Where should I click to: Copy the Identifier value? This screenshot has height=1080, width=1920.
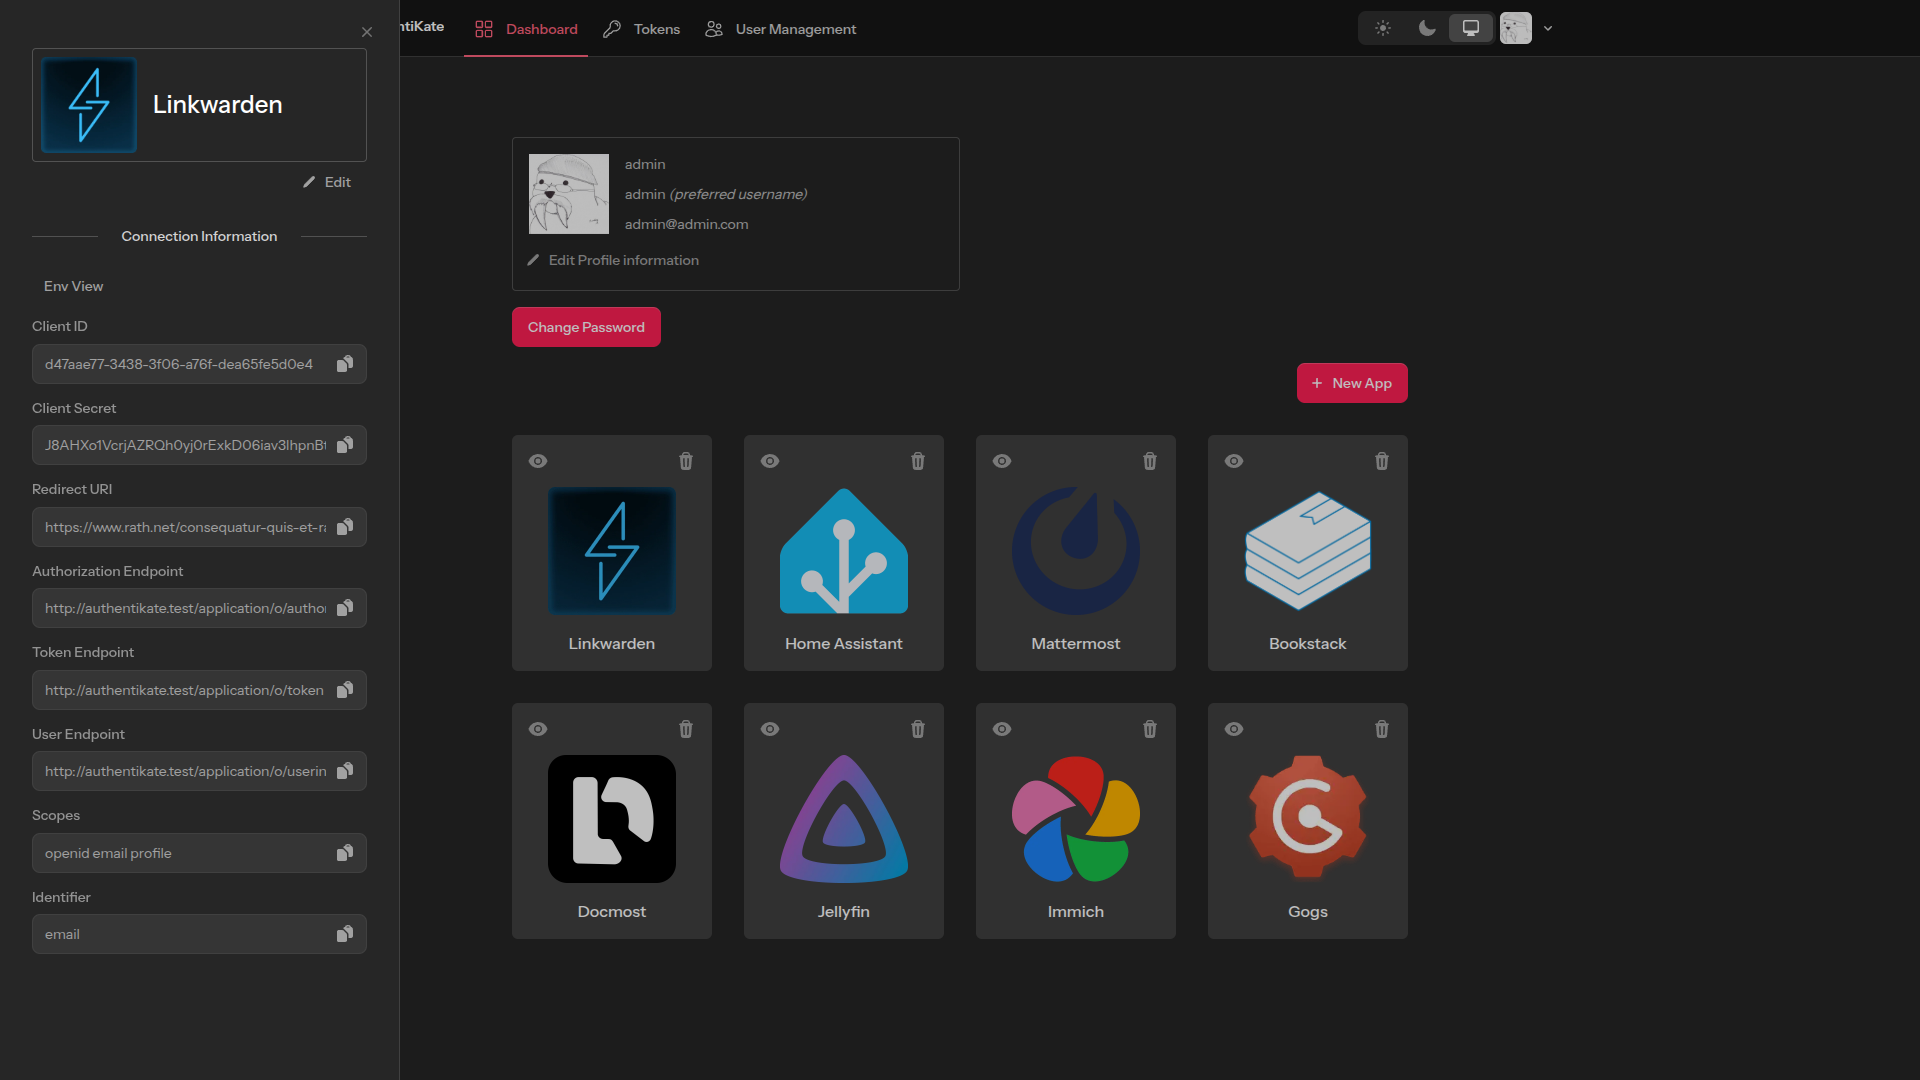tap(345, 934)
